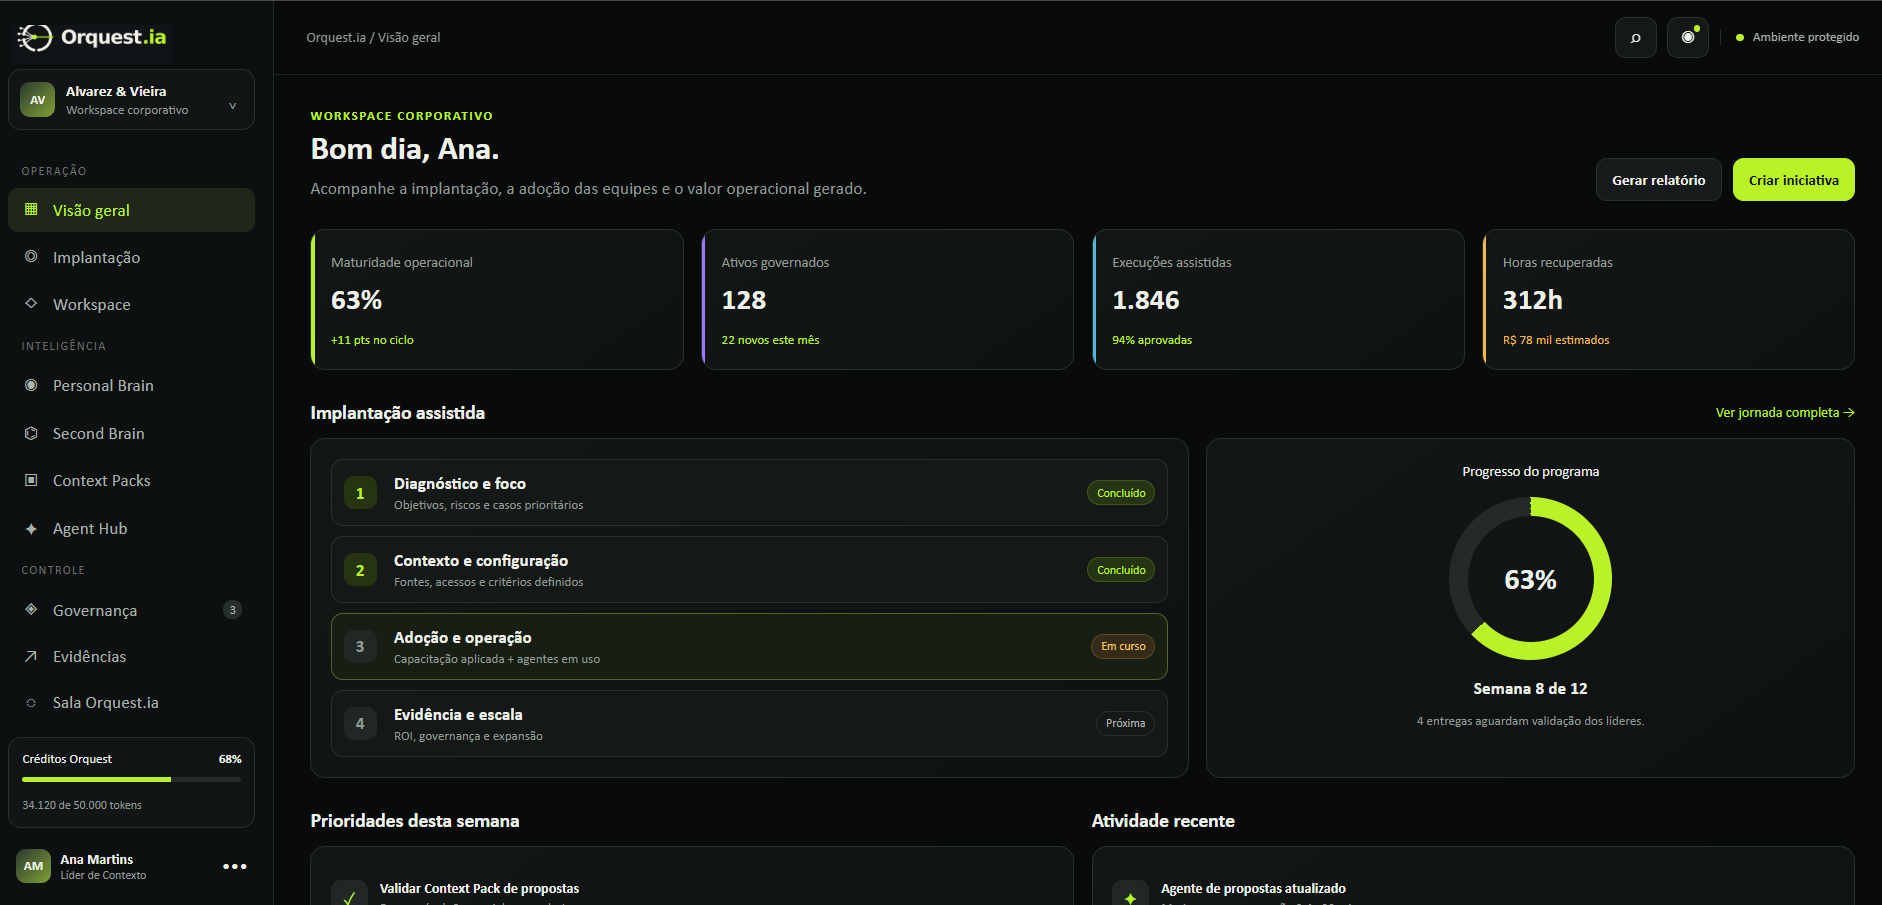Open Second Brain menu item

(131, 433)
